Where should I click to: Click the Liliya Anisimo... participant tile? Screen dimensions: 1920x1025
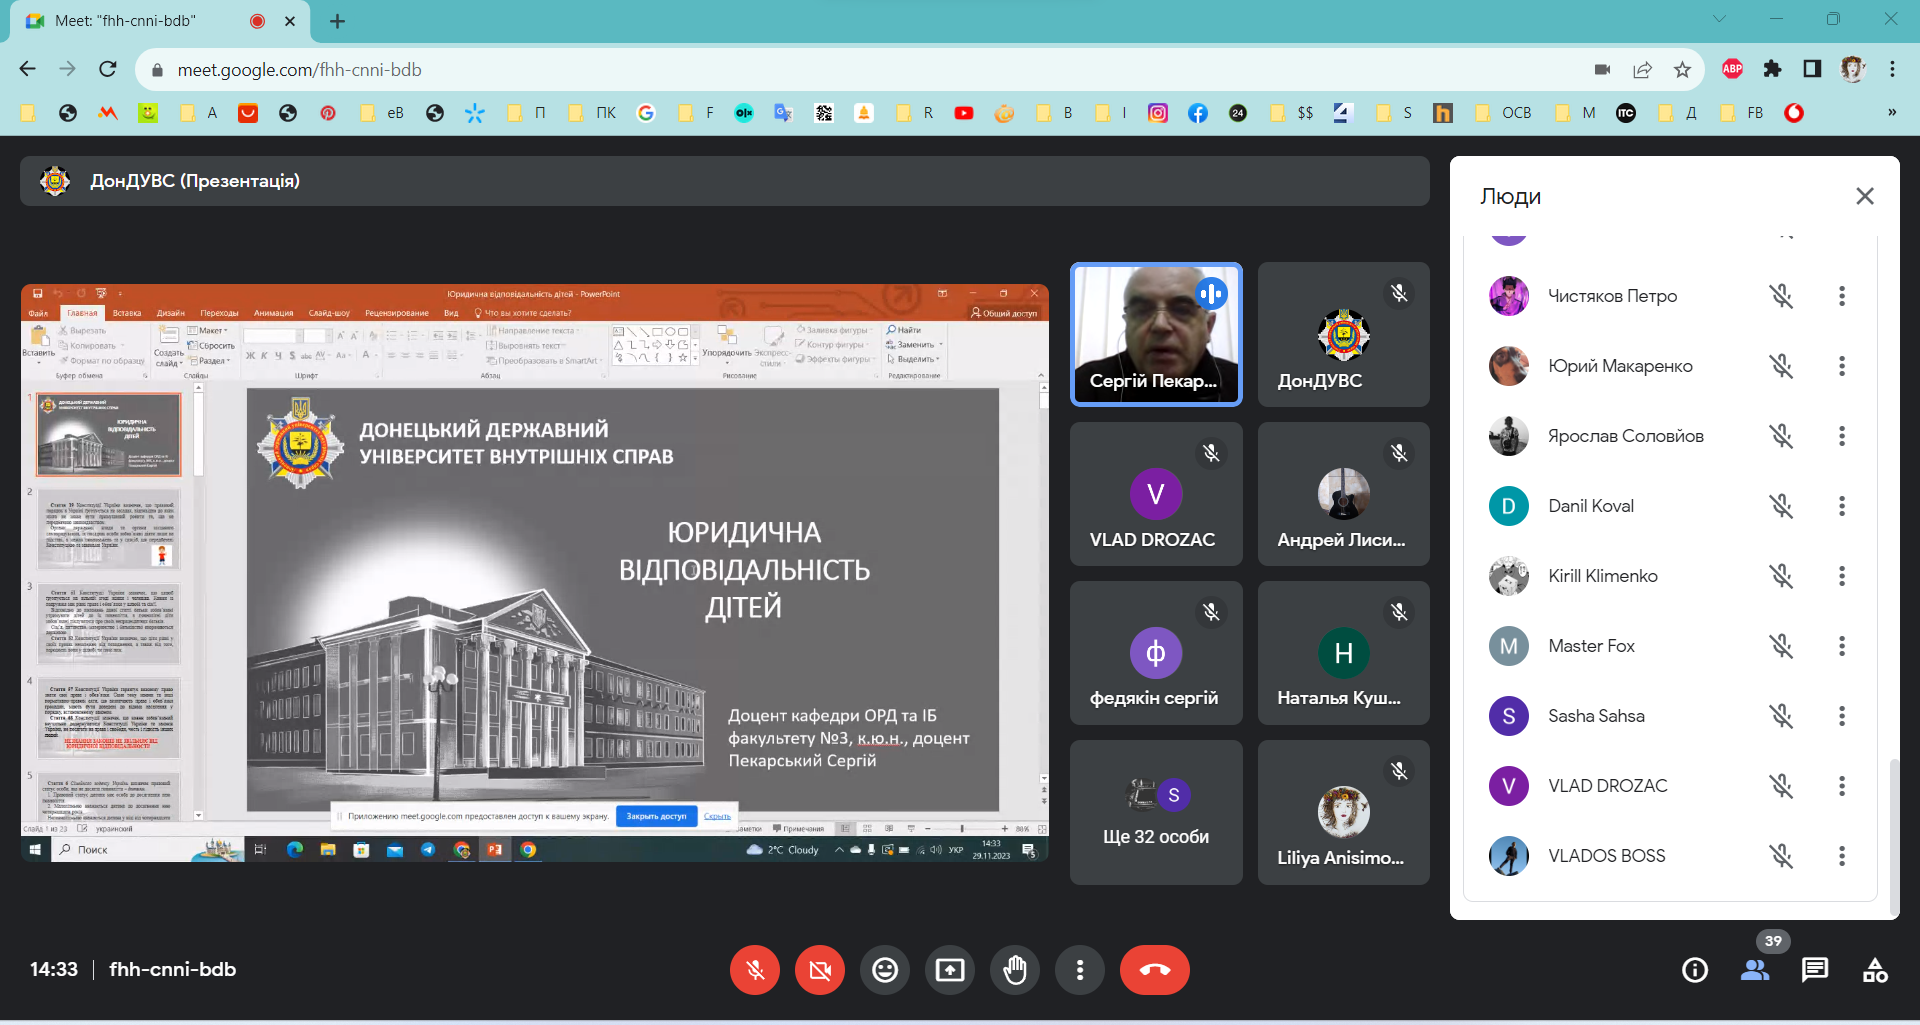click(1344, 812)
